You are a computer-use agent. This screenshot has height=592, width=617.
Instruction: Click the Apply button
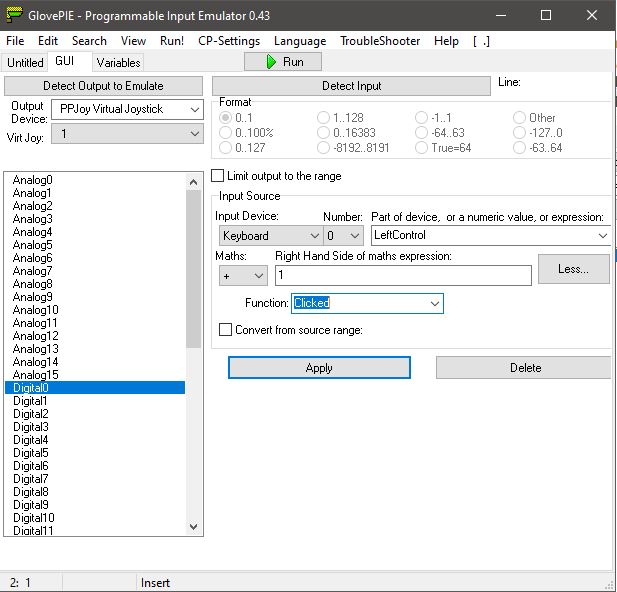(319, 368)
